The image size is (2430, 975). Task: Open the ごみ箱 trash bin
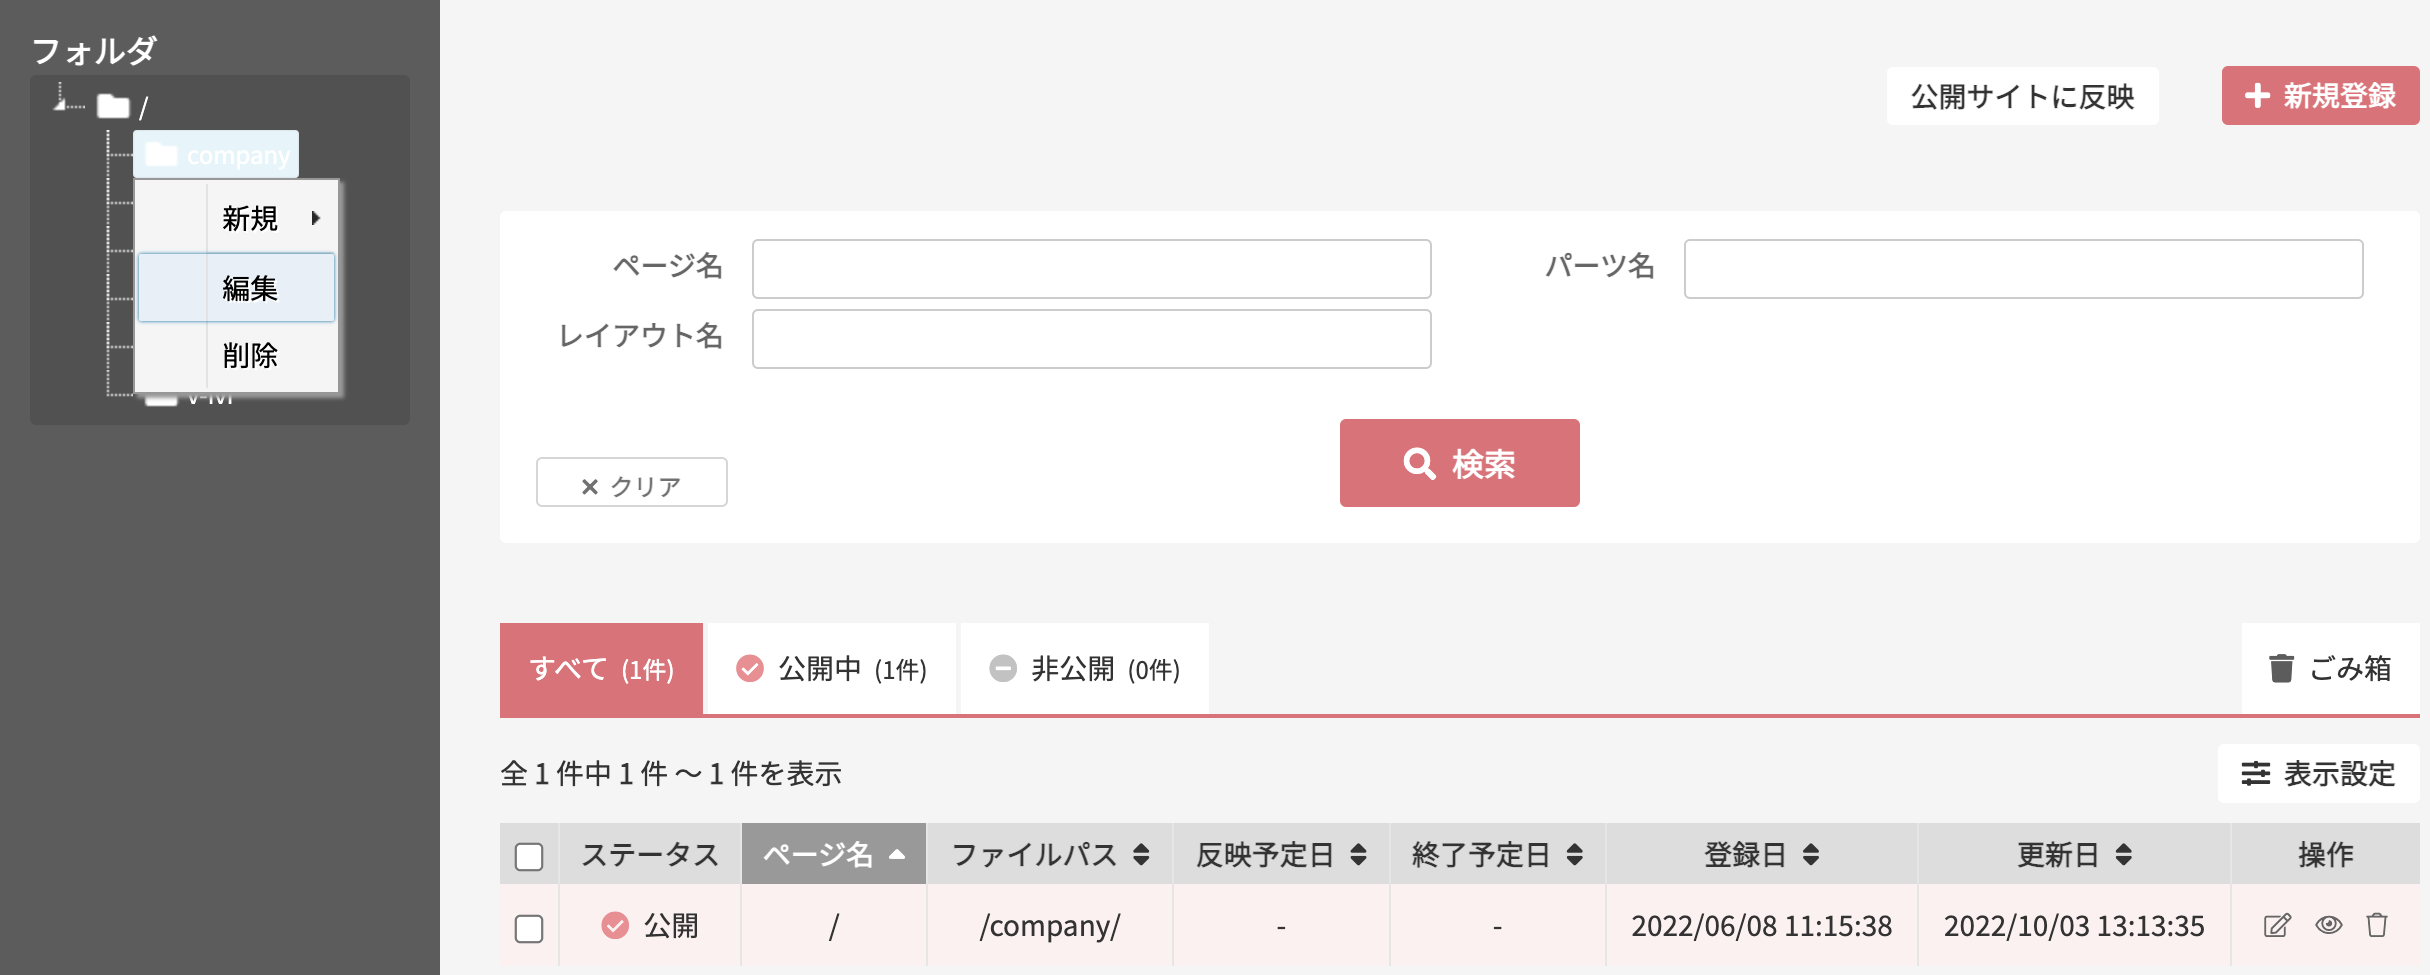[2330, 668]
